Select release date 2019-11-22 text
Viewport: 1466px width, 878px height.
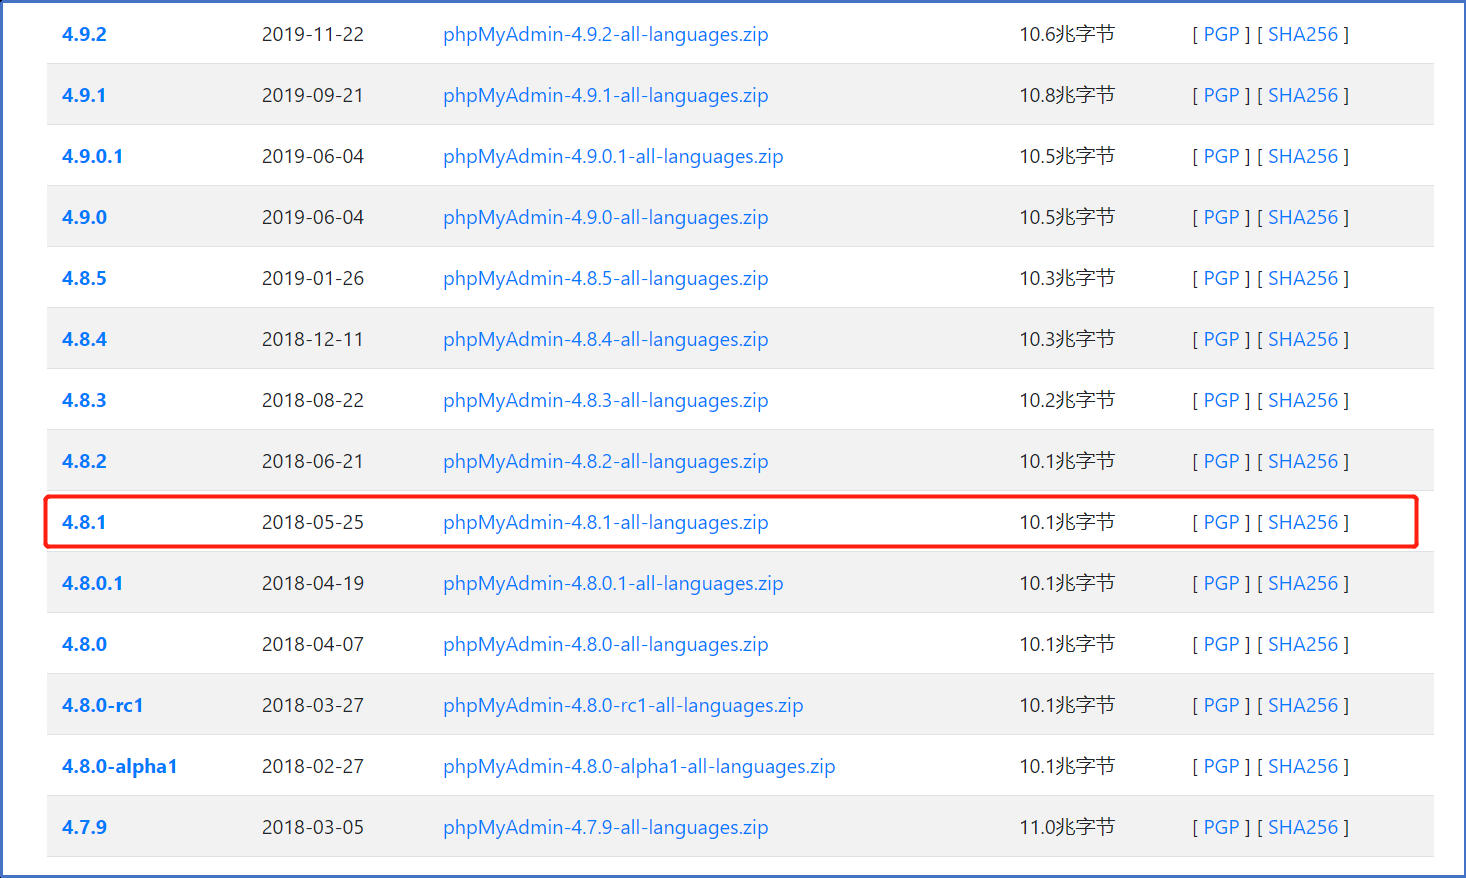click(x=313, y=34)
